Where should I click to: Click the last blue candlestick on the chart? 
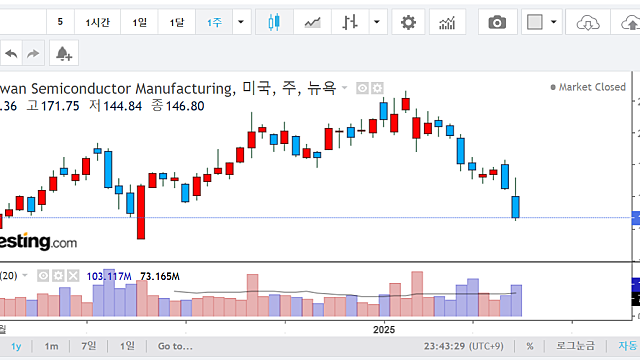click(516, 207)
